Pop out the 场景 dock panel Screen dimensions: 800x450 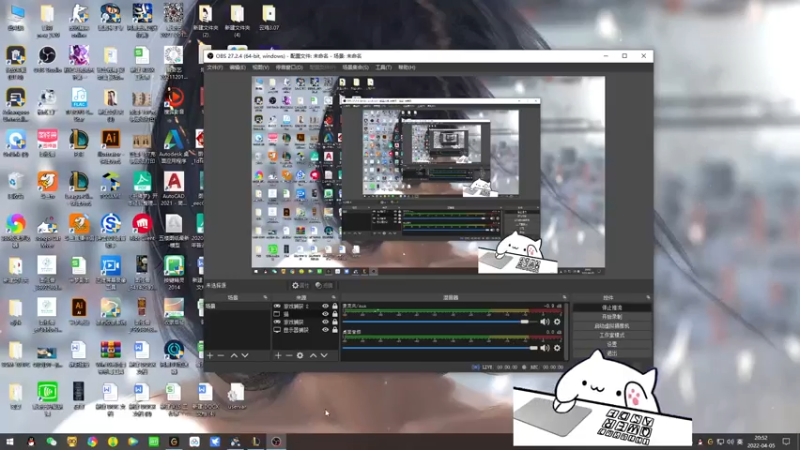pyautogui.click(x=265, y=297)
